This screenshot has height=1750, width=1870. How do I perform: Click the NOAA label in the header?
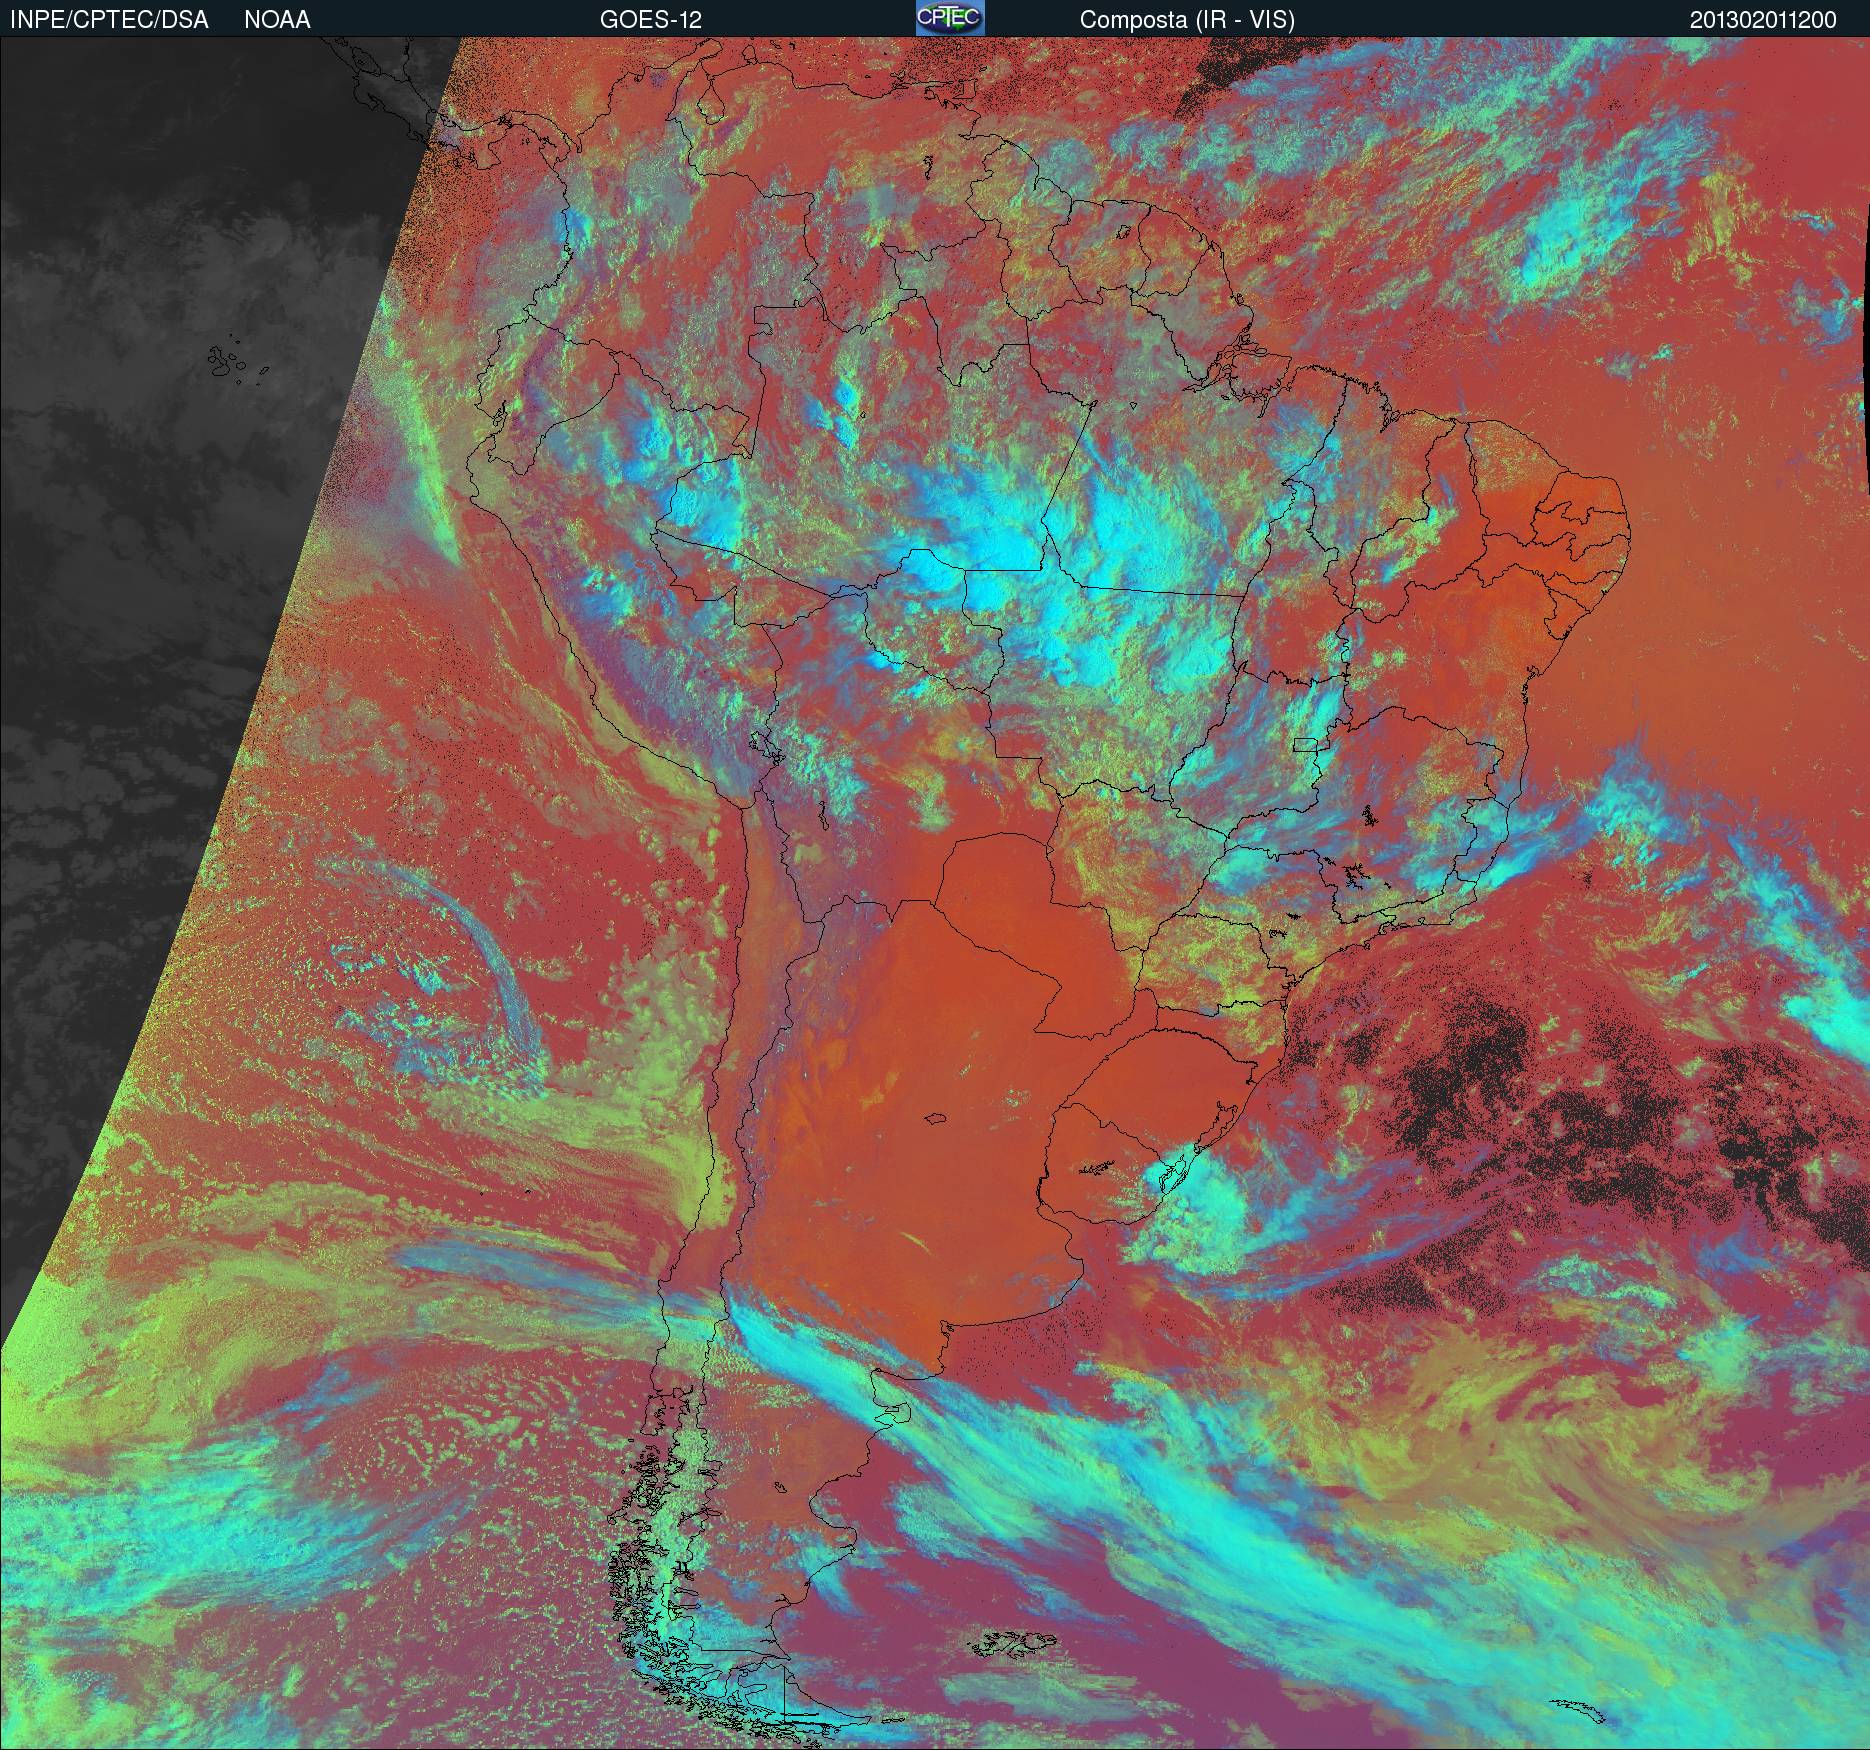(x=277, y=20)
